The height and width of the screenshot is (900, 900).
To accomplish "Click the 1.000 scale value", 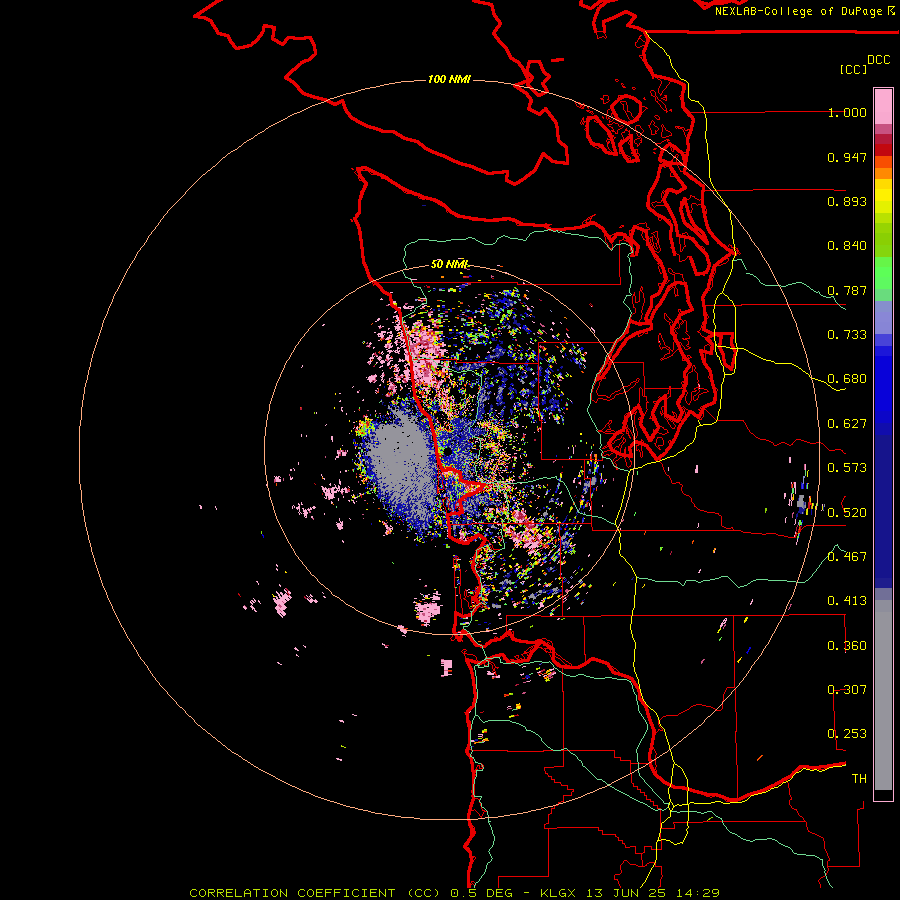I will 847,112.
